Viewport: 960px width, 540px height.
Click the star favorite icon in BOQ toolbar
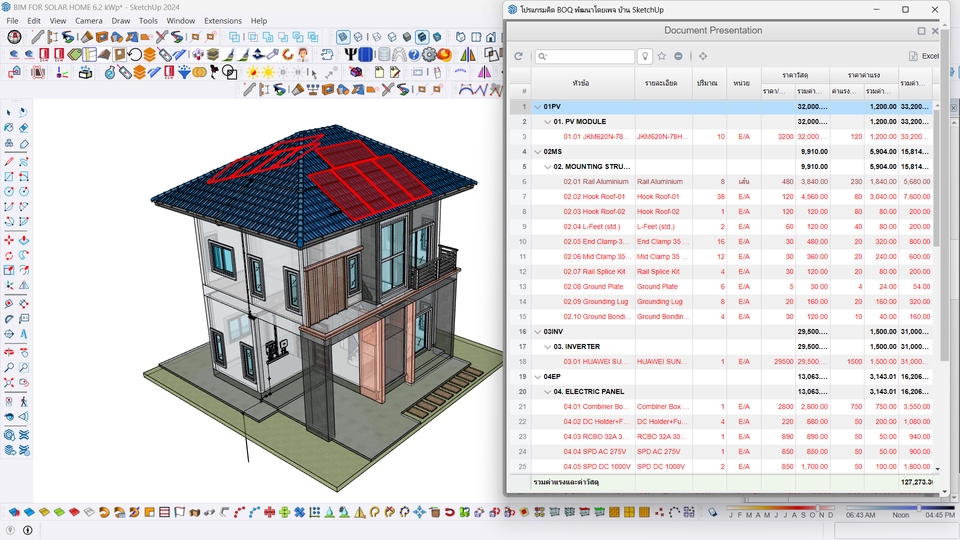pyautogui.click(x=662, y=56)
